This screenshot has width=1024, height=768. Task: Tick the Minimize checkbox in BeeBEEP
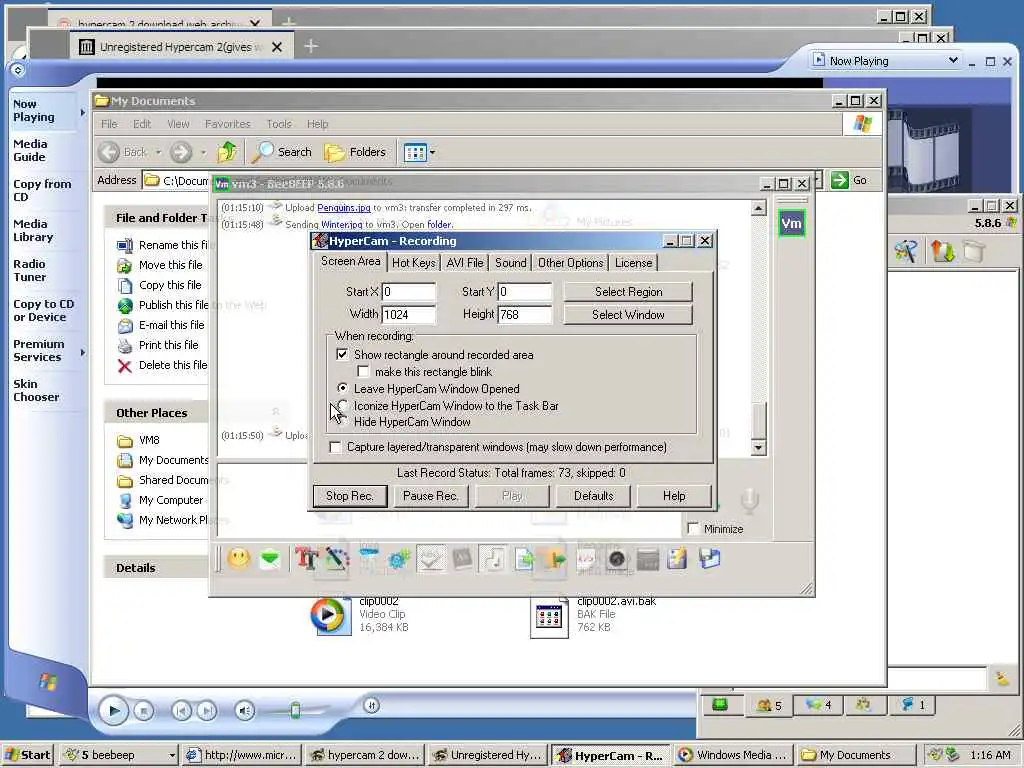coord(694,528)
